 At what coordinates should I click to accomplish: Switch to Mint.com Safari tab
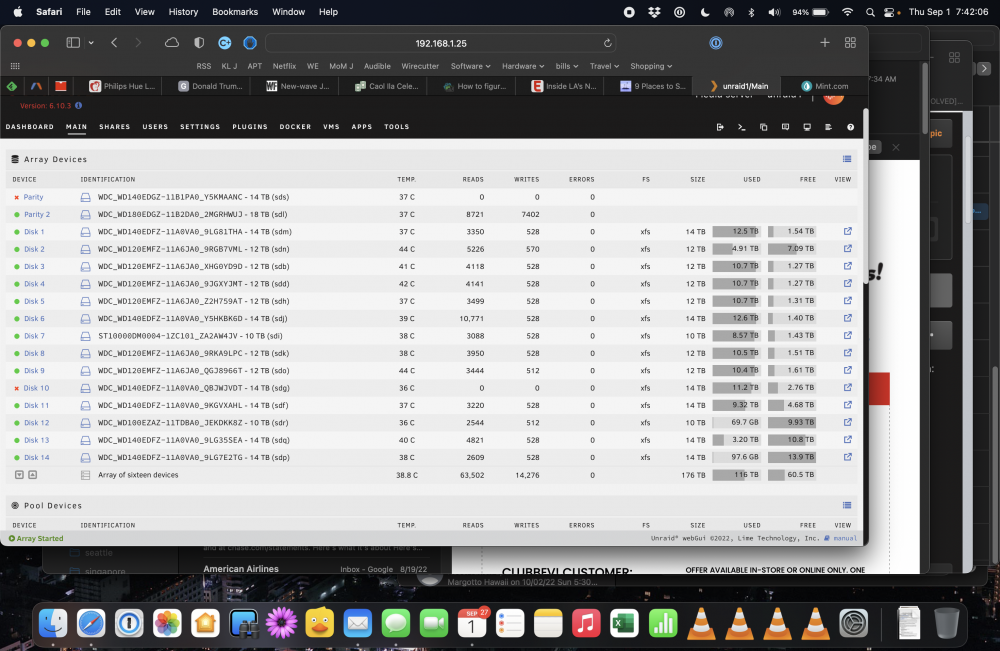click(x=825, y=86)
